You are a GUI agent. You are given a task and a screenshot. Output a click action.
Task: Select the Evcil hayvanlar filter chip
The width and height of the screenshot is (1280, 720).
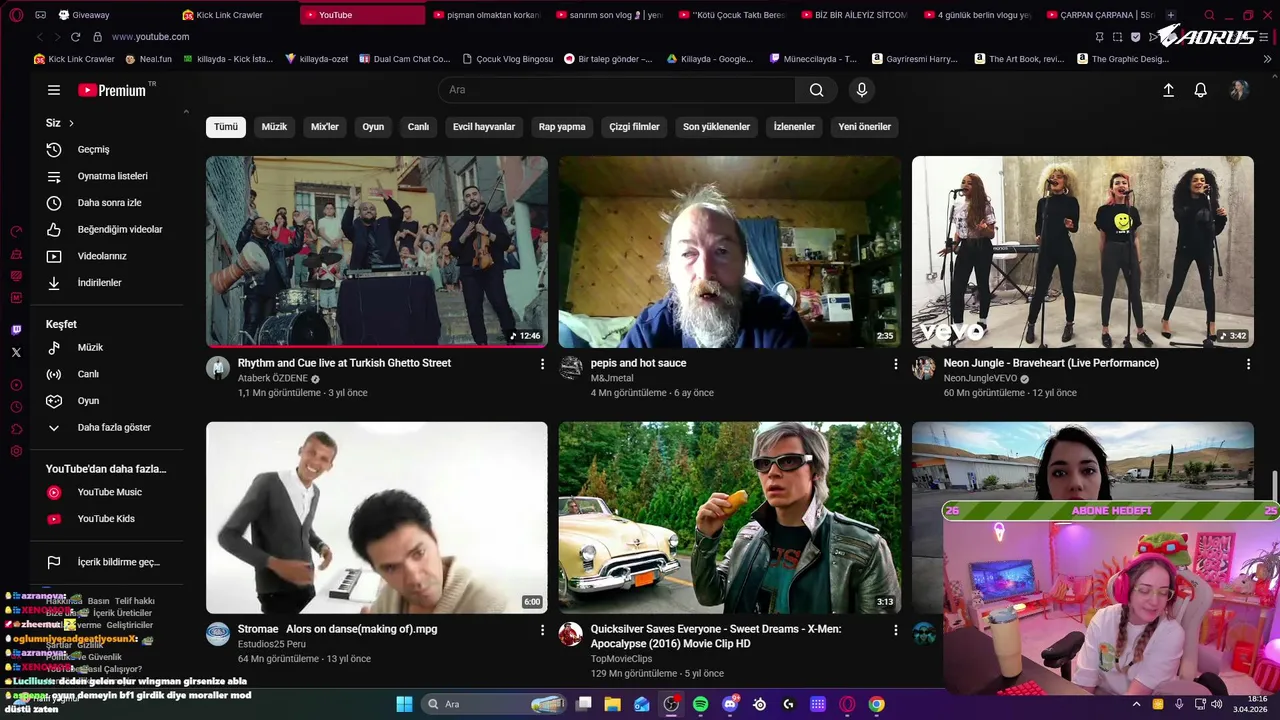point(484,127)
